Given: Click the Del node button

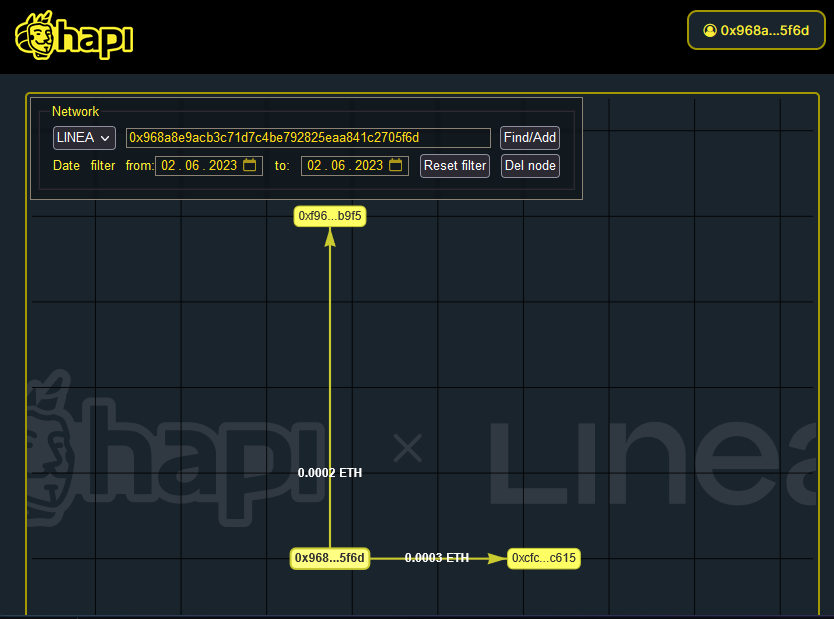Looking at the screenshot, I should pos(530,166).
